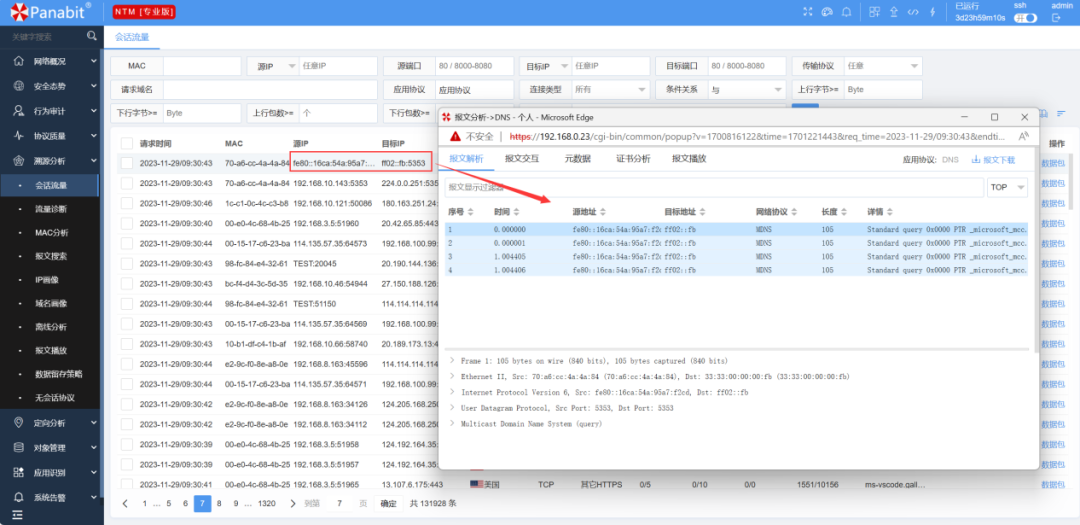
Task: Switch to the 报文播放 tab in popup
Action: pos(689,158)
